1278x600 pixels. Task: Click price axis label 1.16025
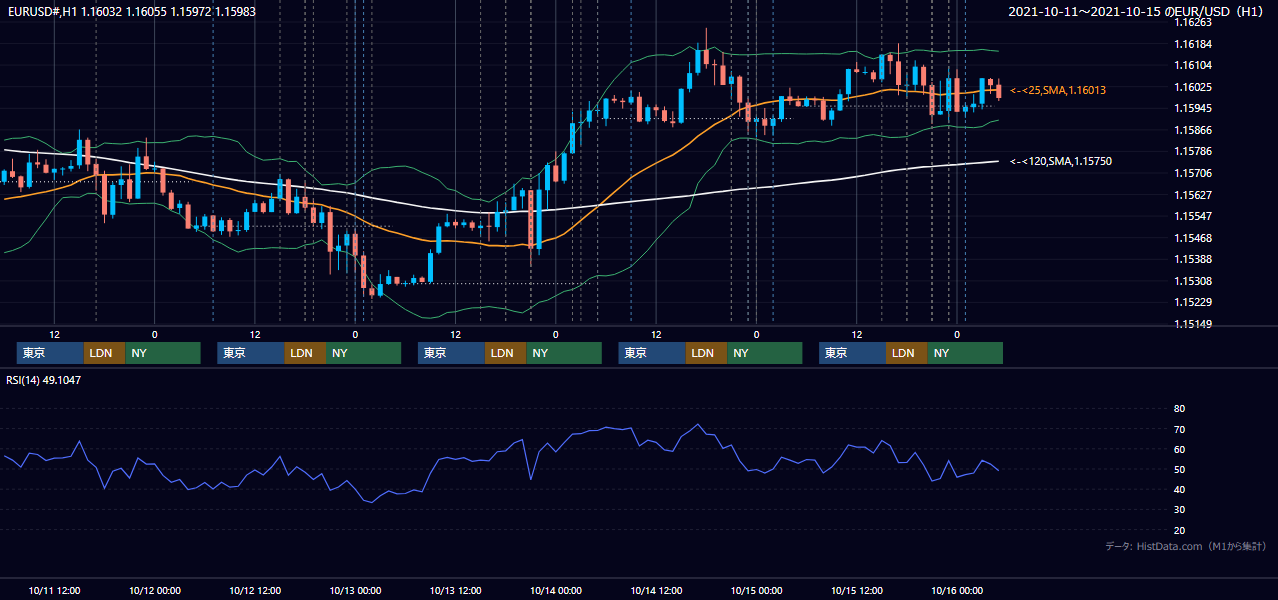coord(1193,87)
